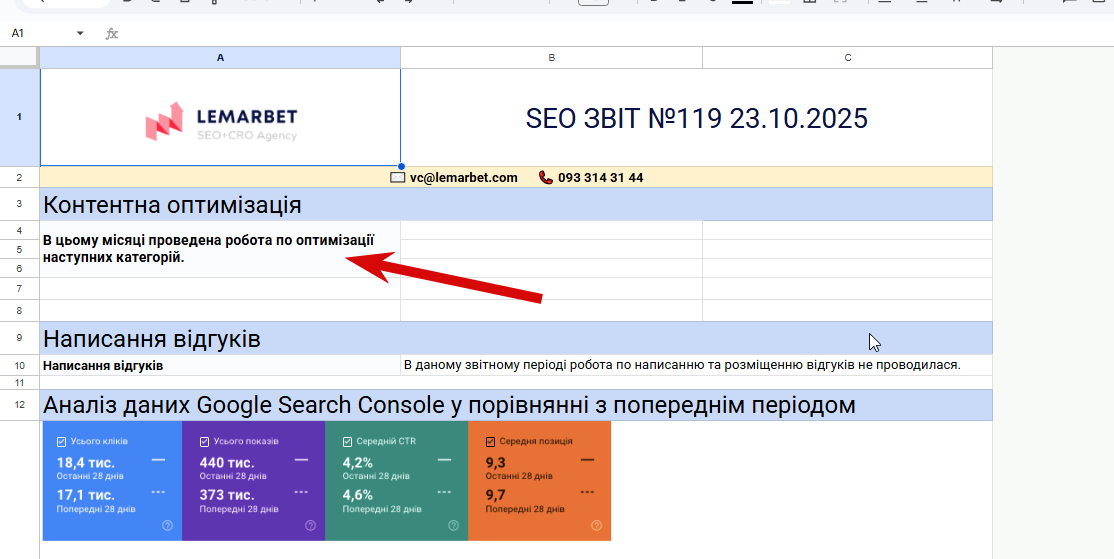Select row 9 header
Image resolution: width=1114 pixels, height=559 pixels.
[x=20, y=338]
